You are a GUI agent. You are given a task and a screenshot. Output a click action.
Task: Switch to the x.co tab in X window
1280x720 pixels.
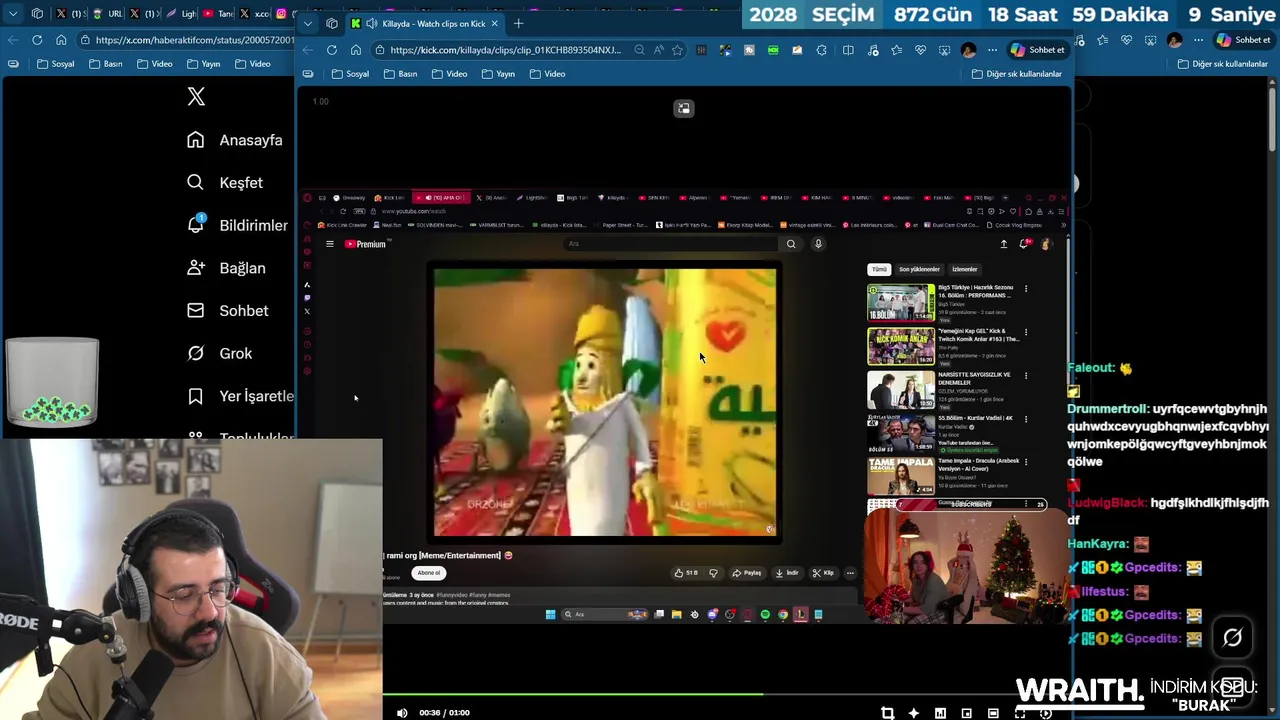(x=254, y=13)
